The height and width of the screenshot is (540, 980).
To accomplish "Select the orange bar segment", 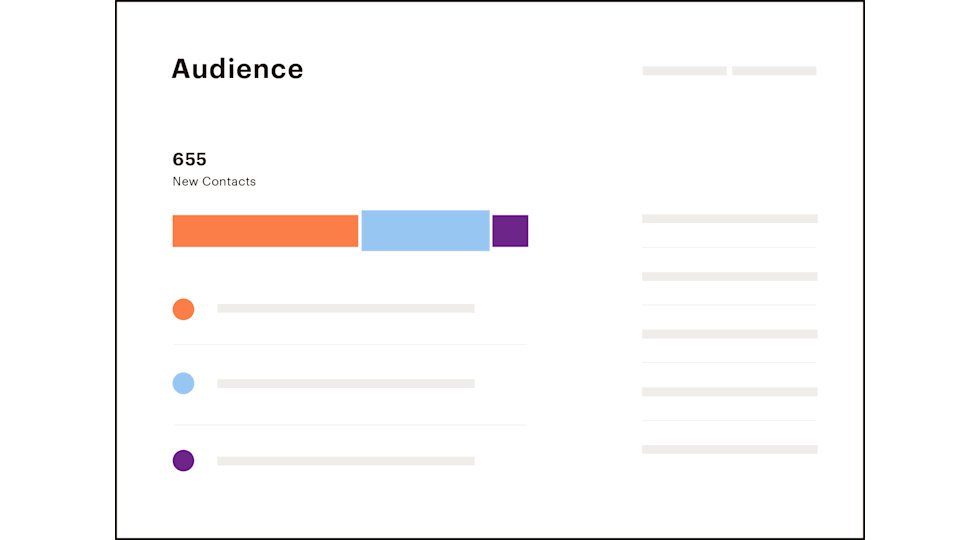I will coord(265,231).
